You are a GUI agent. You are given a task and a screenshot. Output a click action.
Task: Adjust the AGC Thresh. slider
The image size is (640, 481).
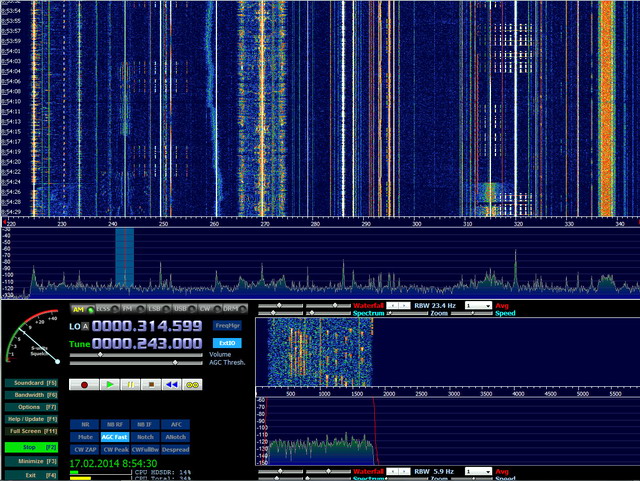[136, 363]
